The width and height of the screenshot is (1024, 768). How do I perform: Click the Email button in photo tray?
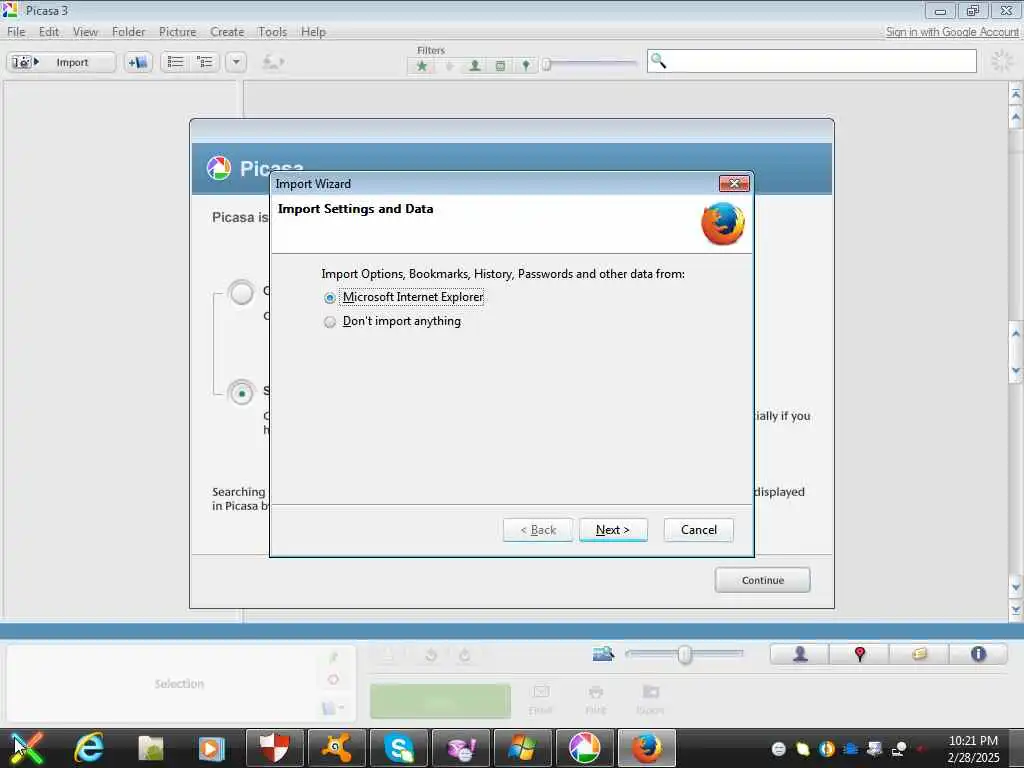click(x=541, y=699)
